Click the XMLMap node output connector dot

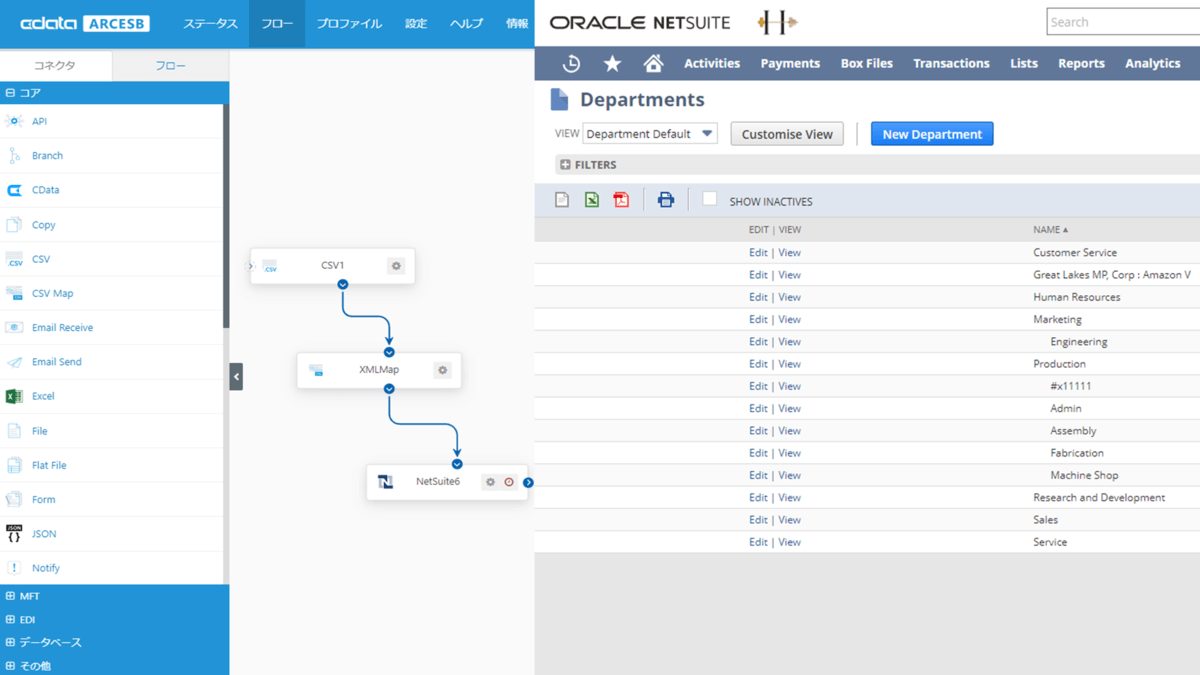pyautogui.click(x=389, y=389)
